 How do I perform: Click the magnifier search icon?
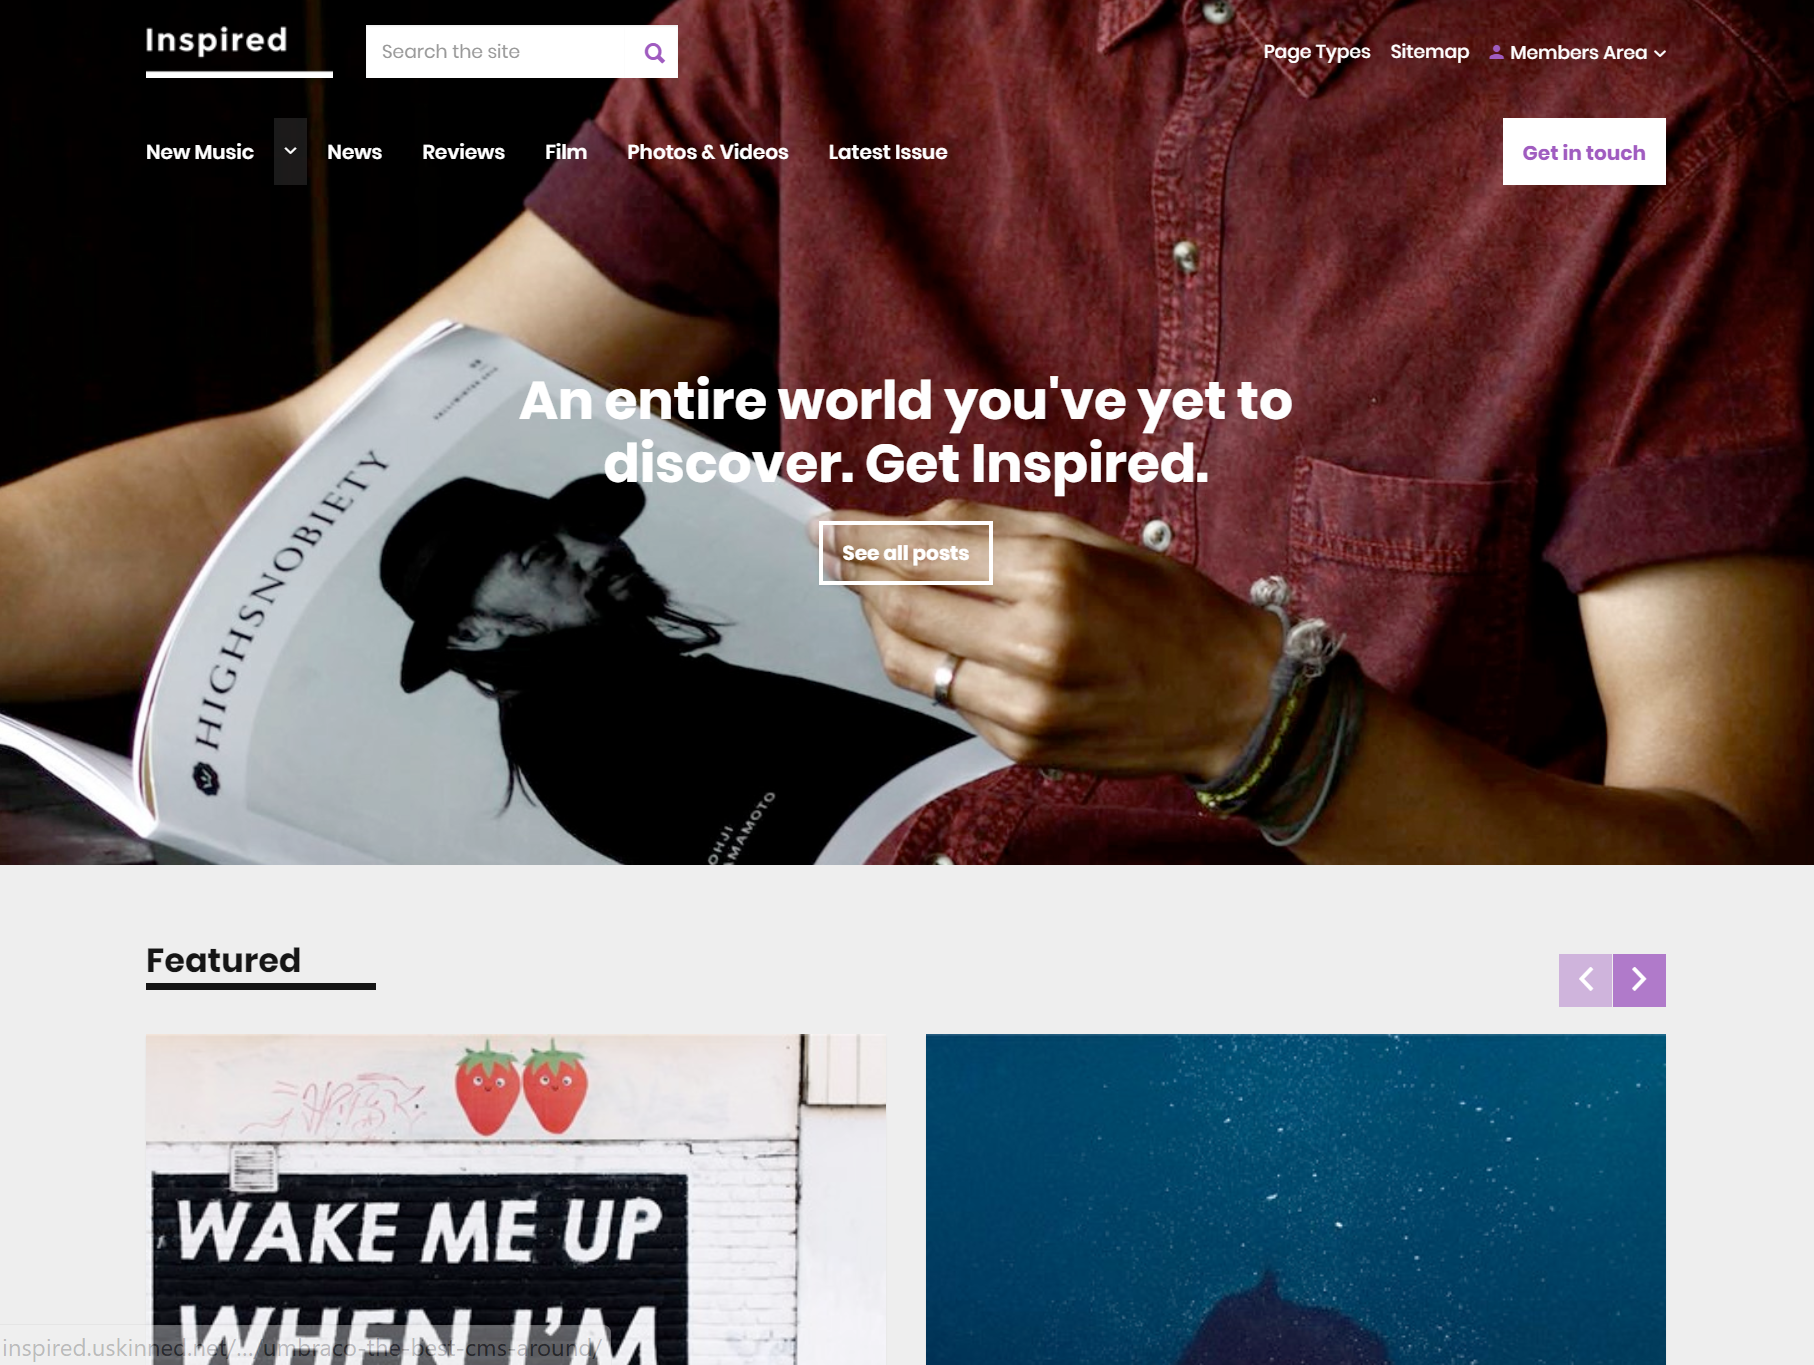tap(654, 52)
